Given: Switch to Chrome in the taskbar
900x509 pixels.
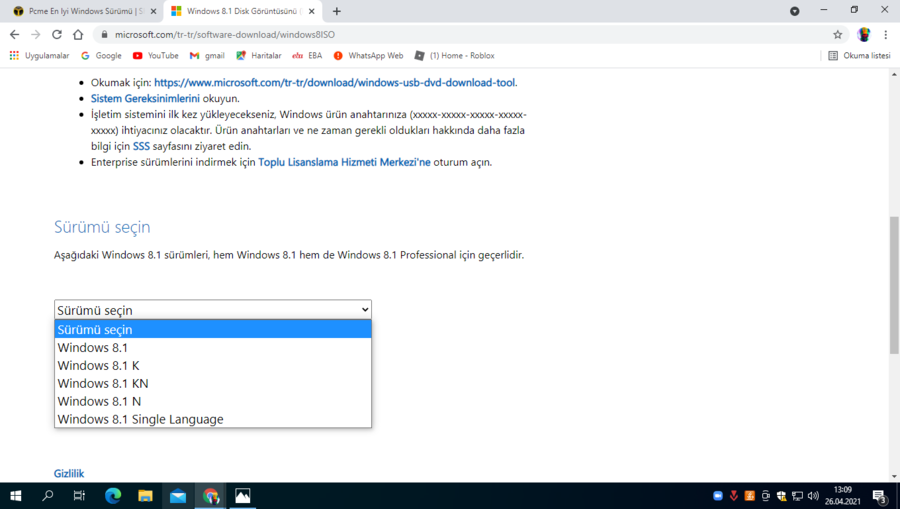Looking at the screenshot, I should click(x=211, y=496).
